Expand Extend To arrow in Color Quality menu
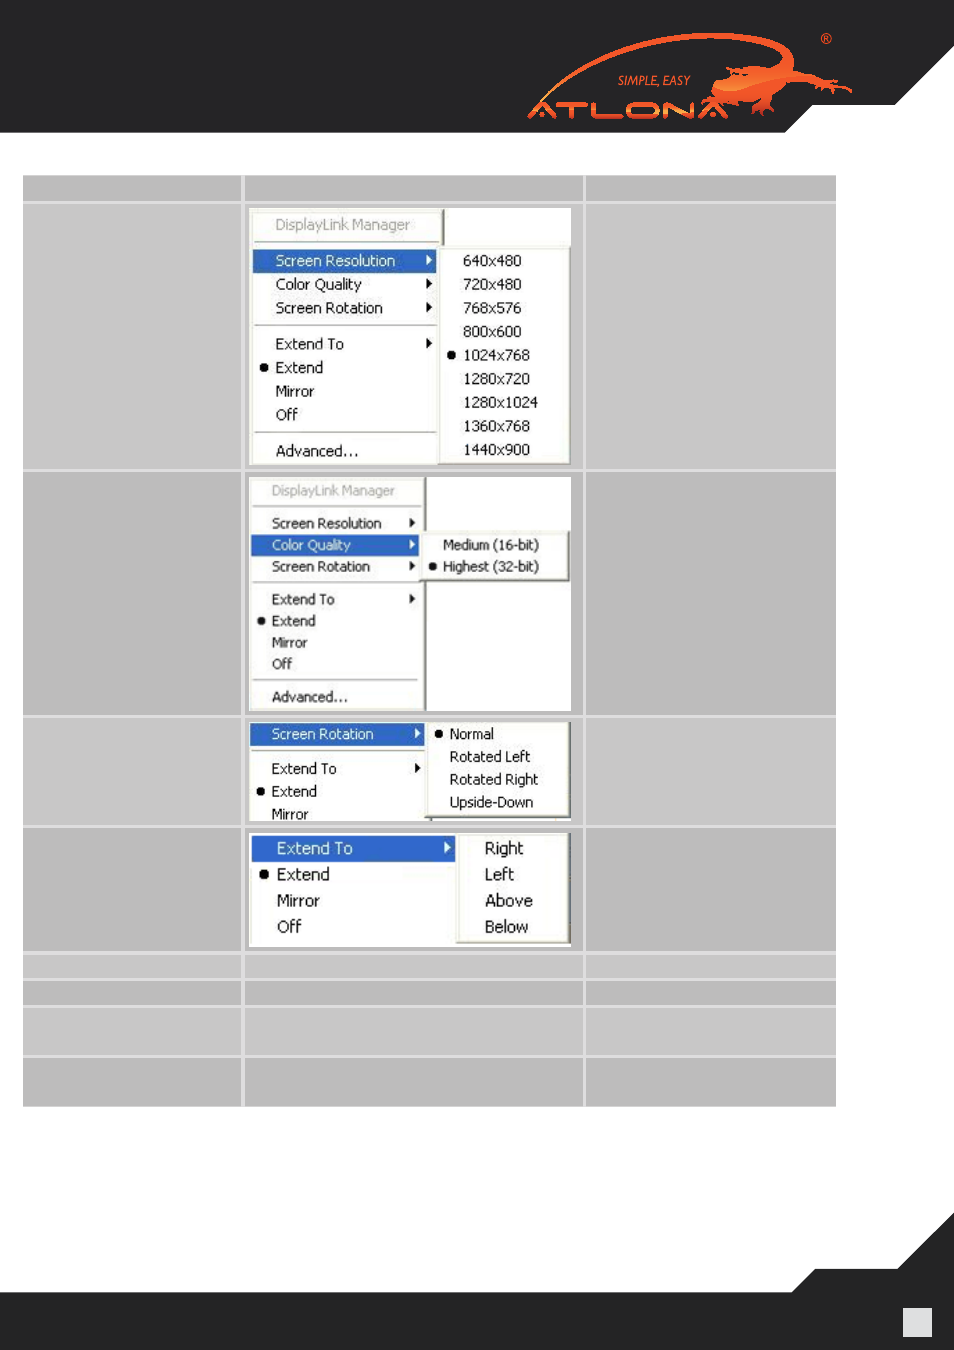The width and height of the screenshot is (954, 1350). tap(412, 599)
